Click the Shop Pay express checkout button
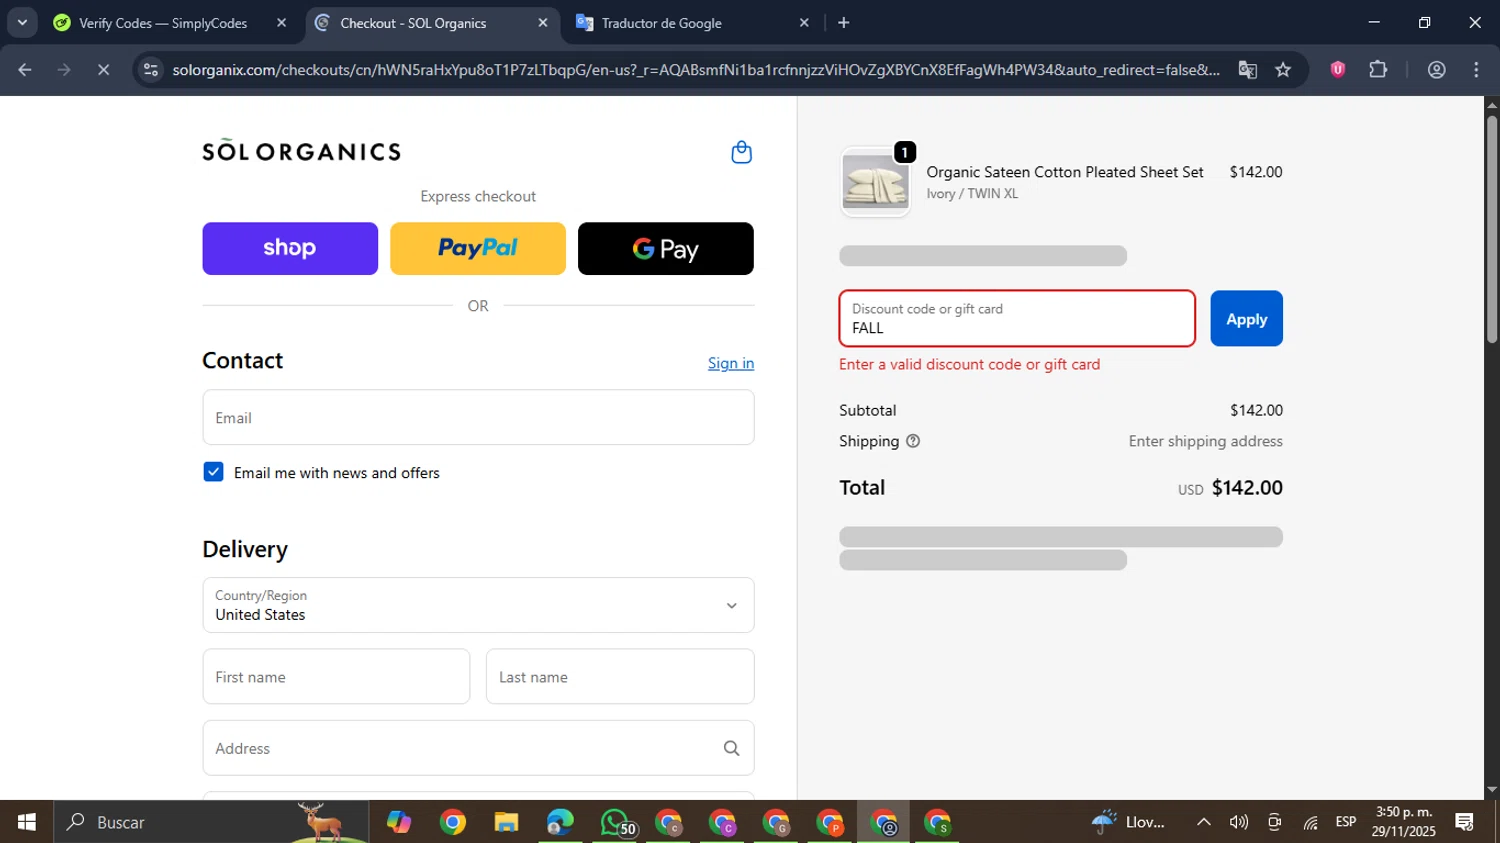 (x=290, y=248)
